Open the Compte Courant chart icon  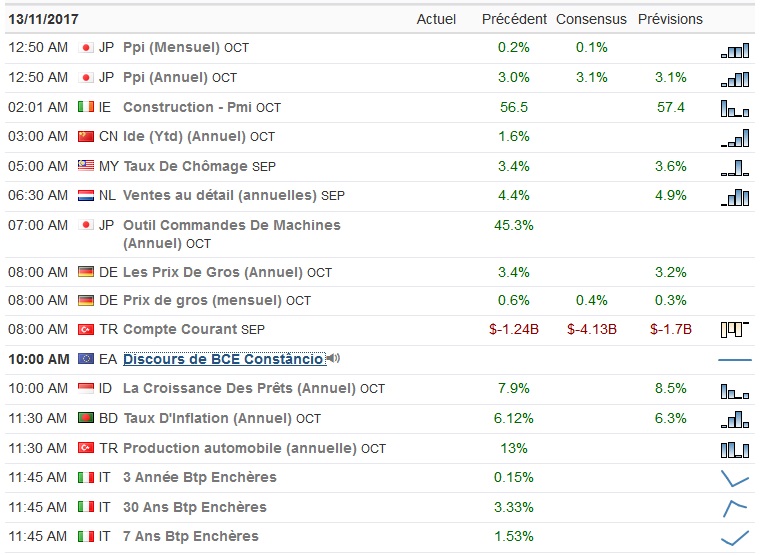[735, 329]
